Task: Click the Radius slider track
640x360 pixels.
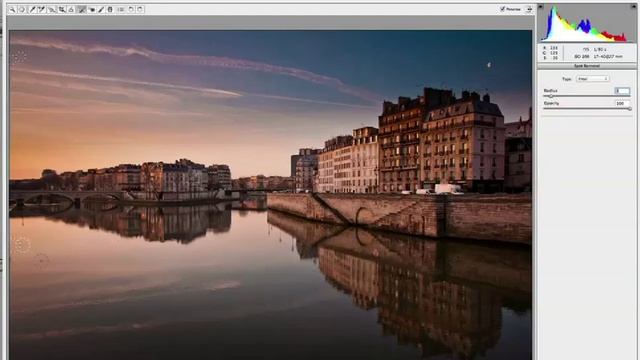Action: [587, 96]
